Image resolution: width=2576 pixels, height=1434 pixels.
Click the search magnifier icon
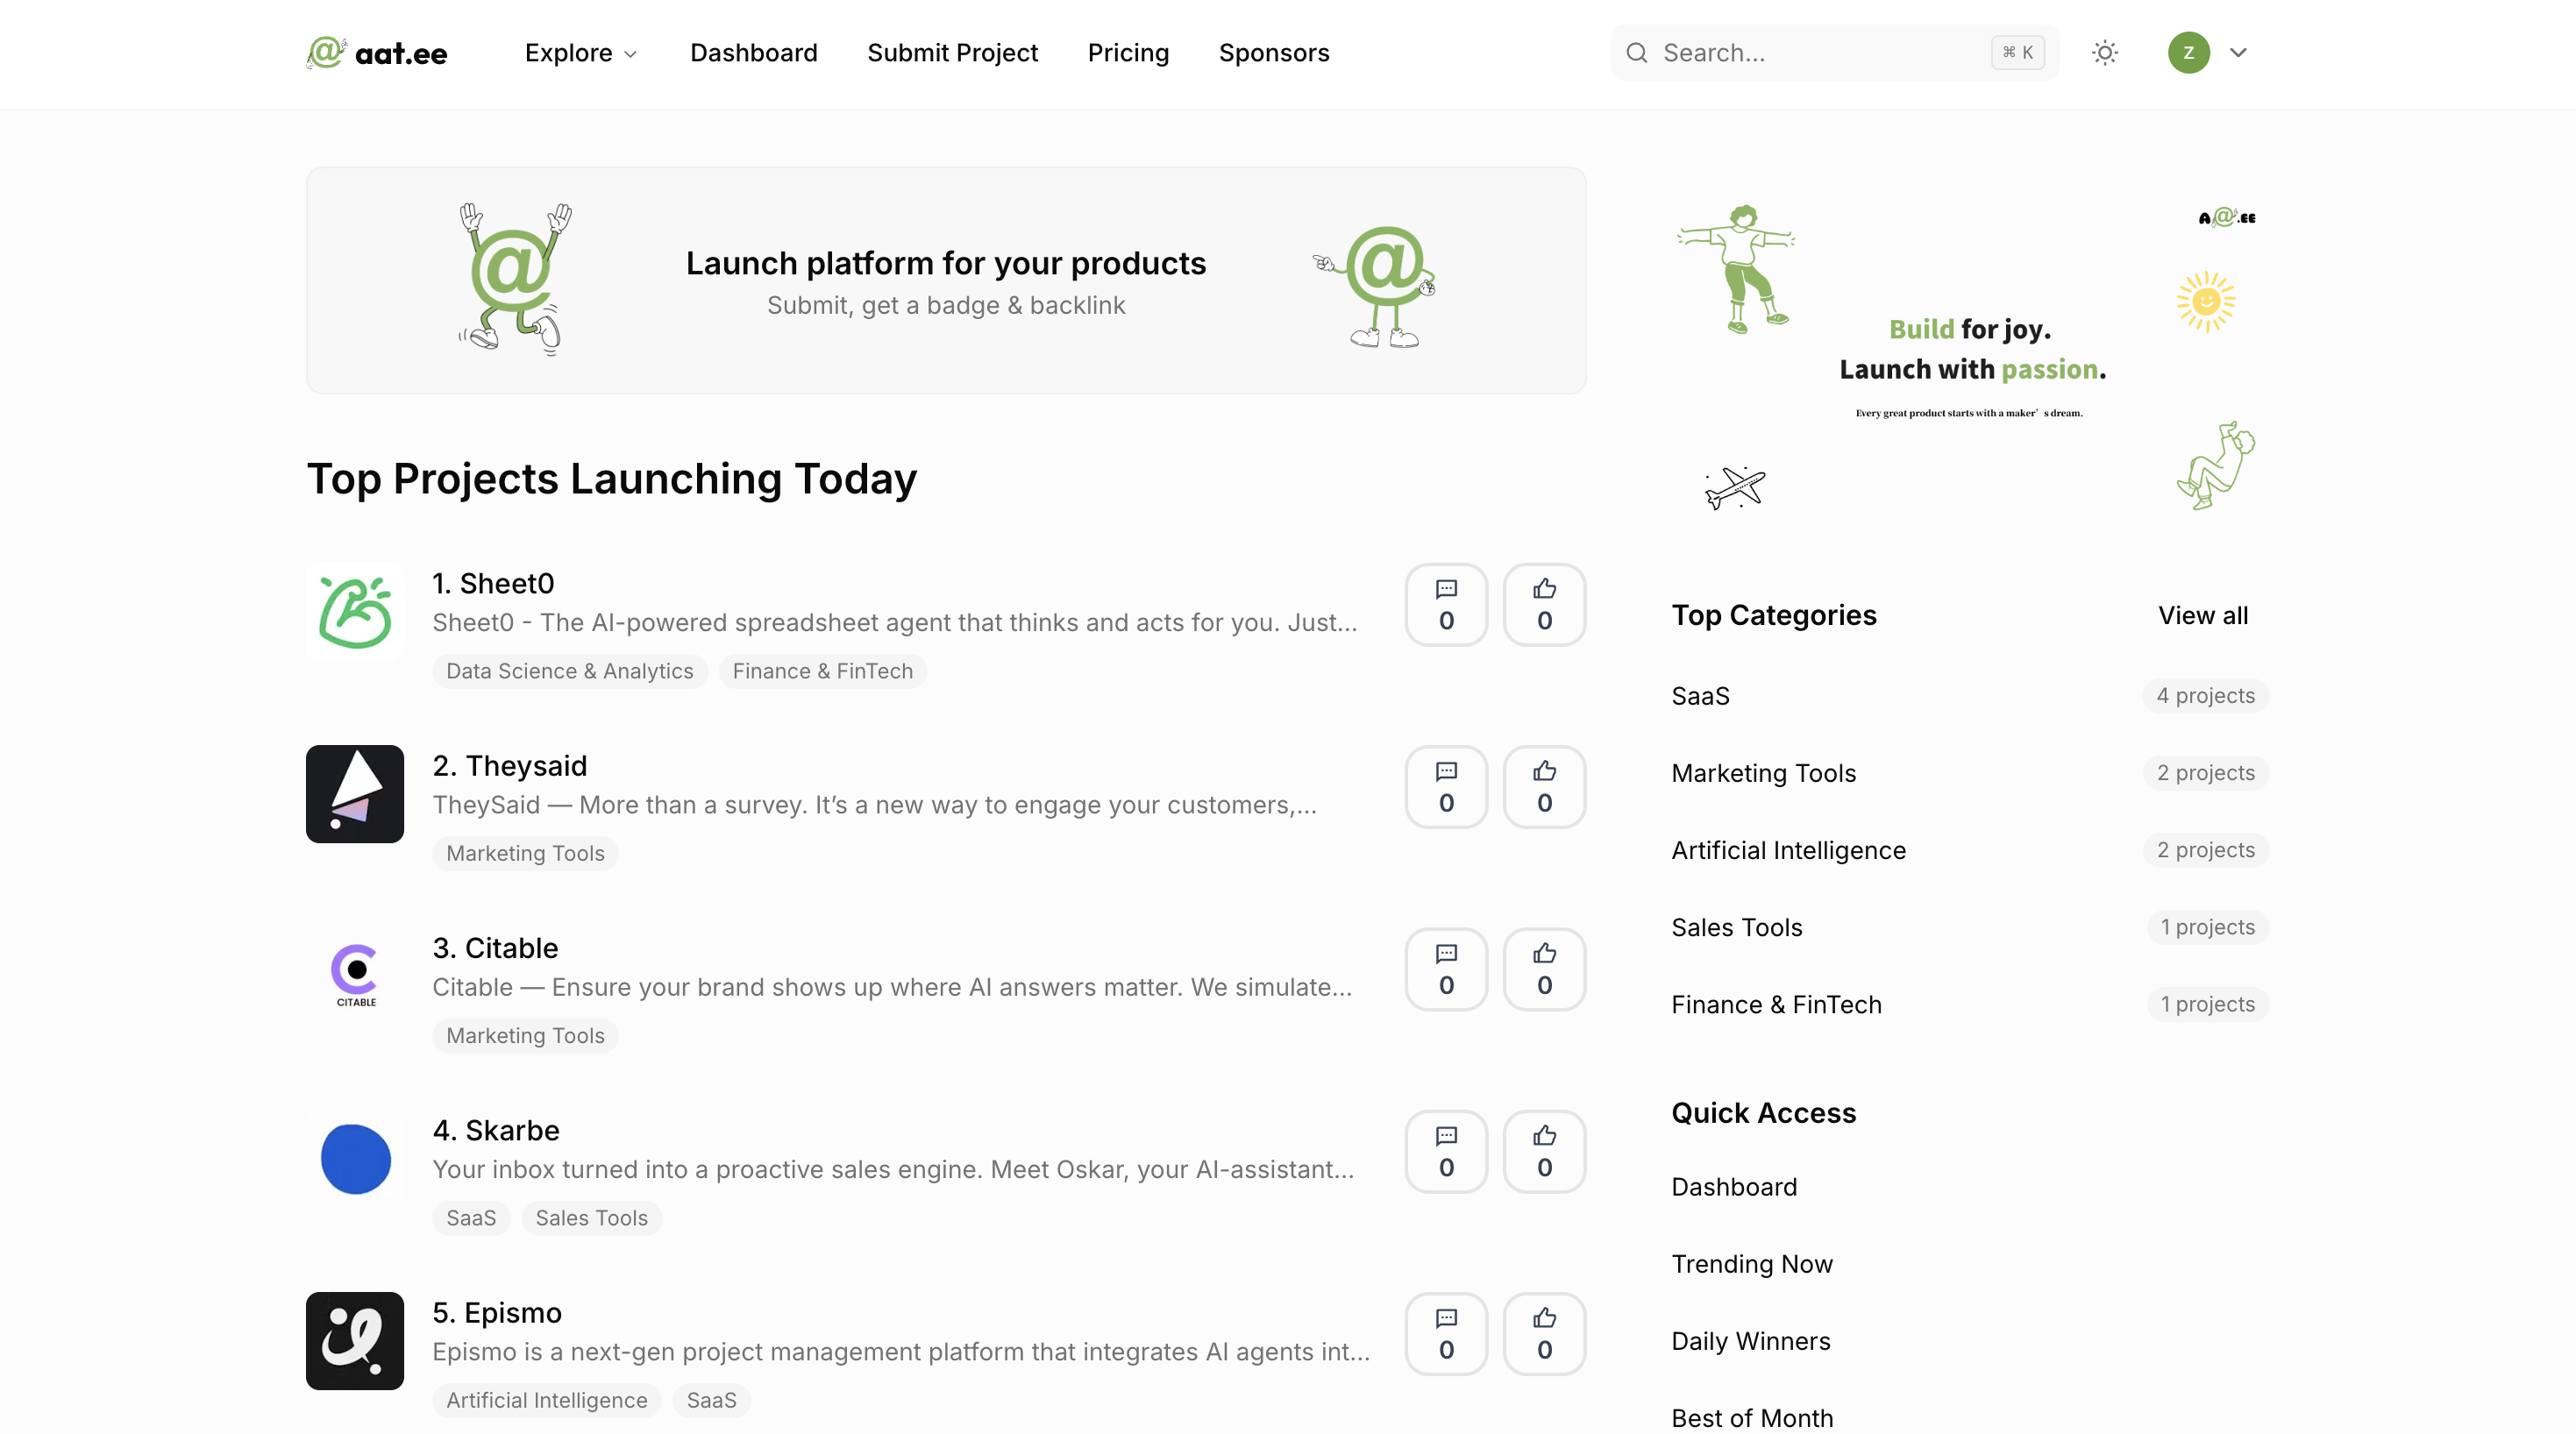1636,52
